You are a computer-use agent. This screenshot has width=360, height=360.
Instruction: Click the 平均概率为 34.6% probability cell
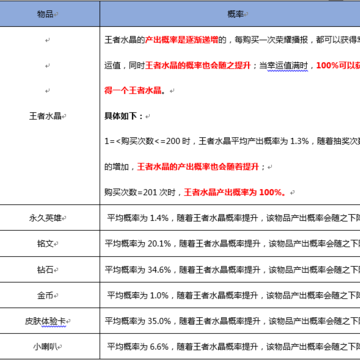230,269
